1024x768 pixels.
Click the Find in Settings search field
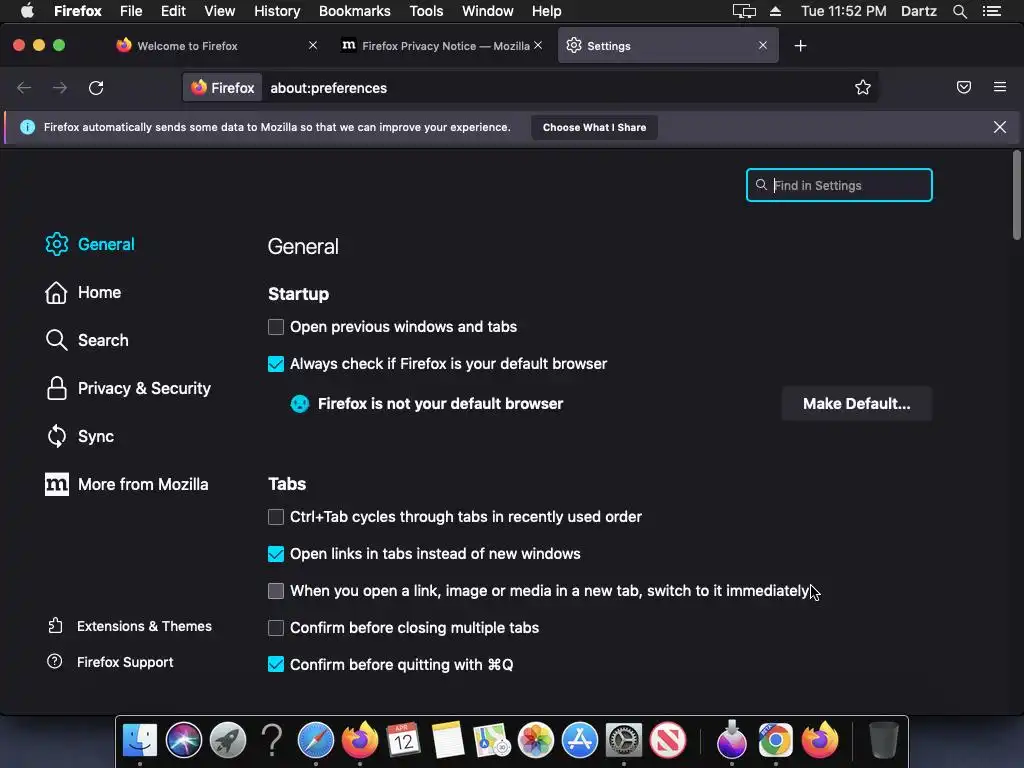[839, 185]
